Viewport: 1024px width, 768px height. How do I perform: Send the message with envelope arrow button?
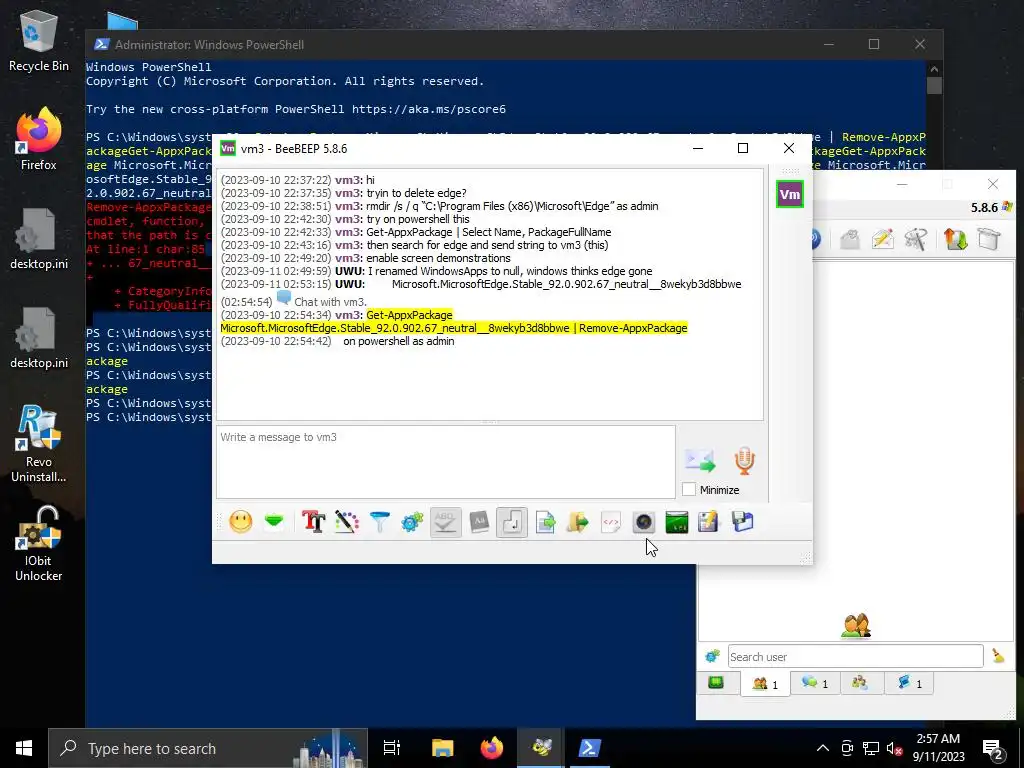coord(700,460)
